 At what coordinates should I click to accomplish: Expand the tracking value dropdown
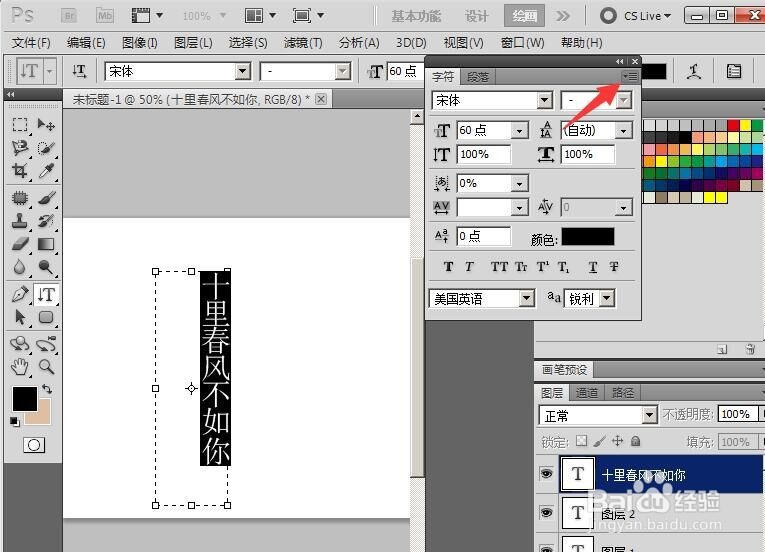tap(519, 207)
